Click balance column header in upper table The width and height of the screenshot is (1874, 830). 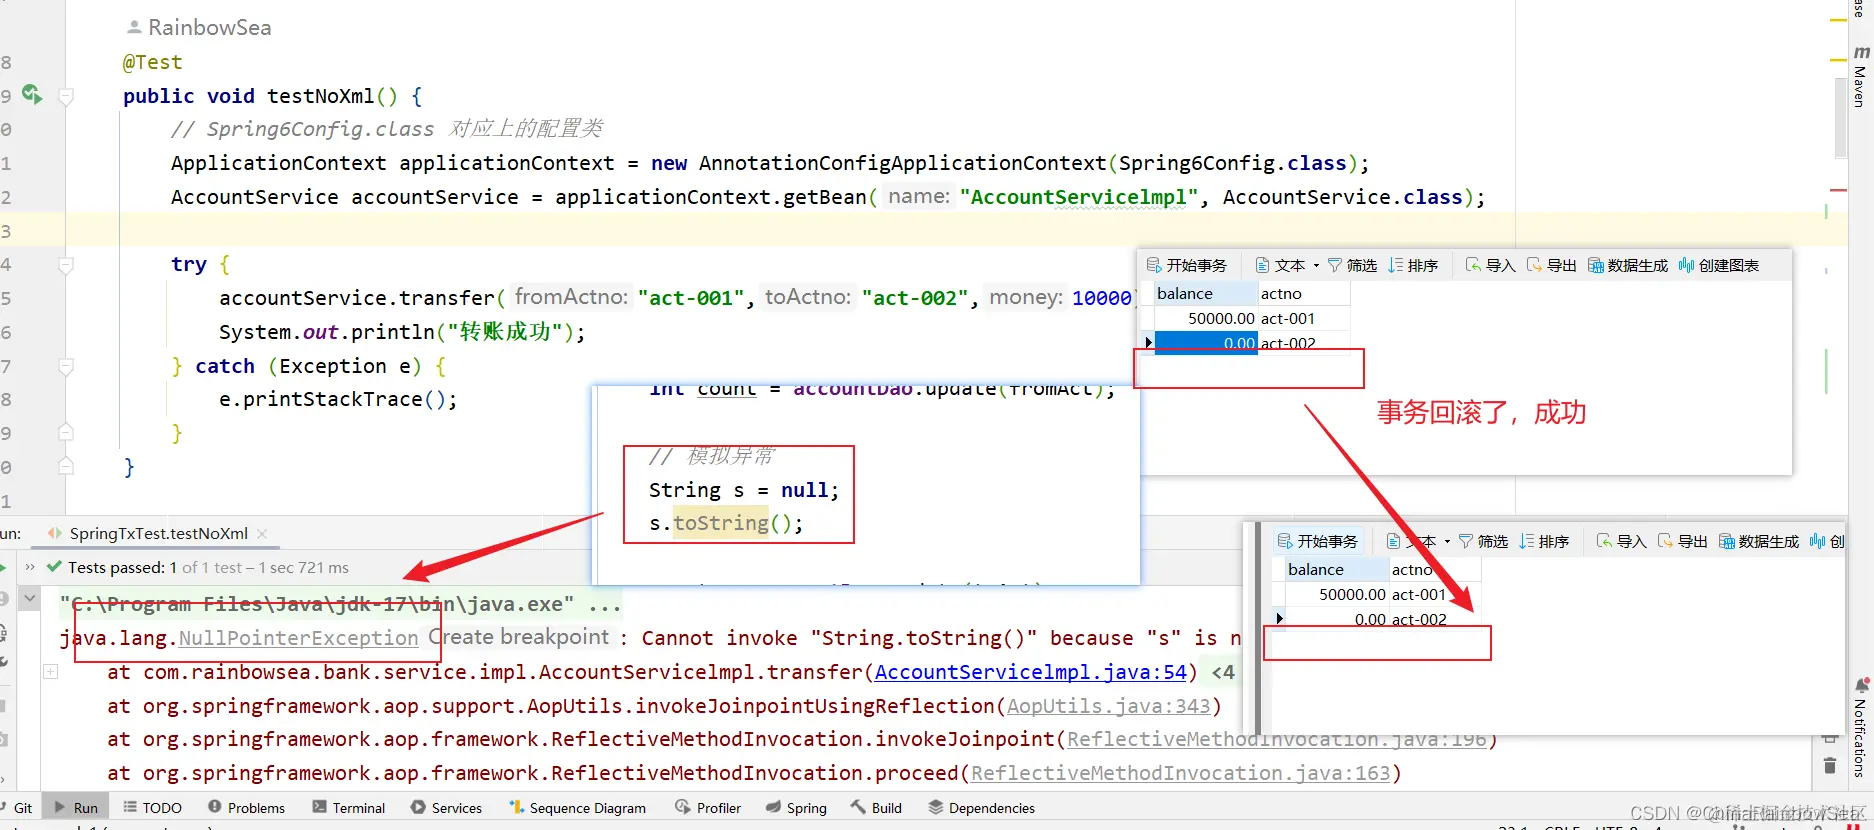point(1205,294)
